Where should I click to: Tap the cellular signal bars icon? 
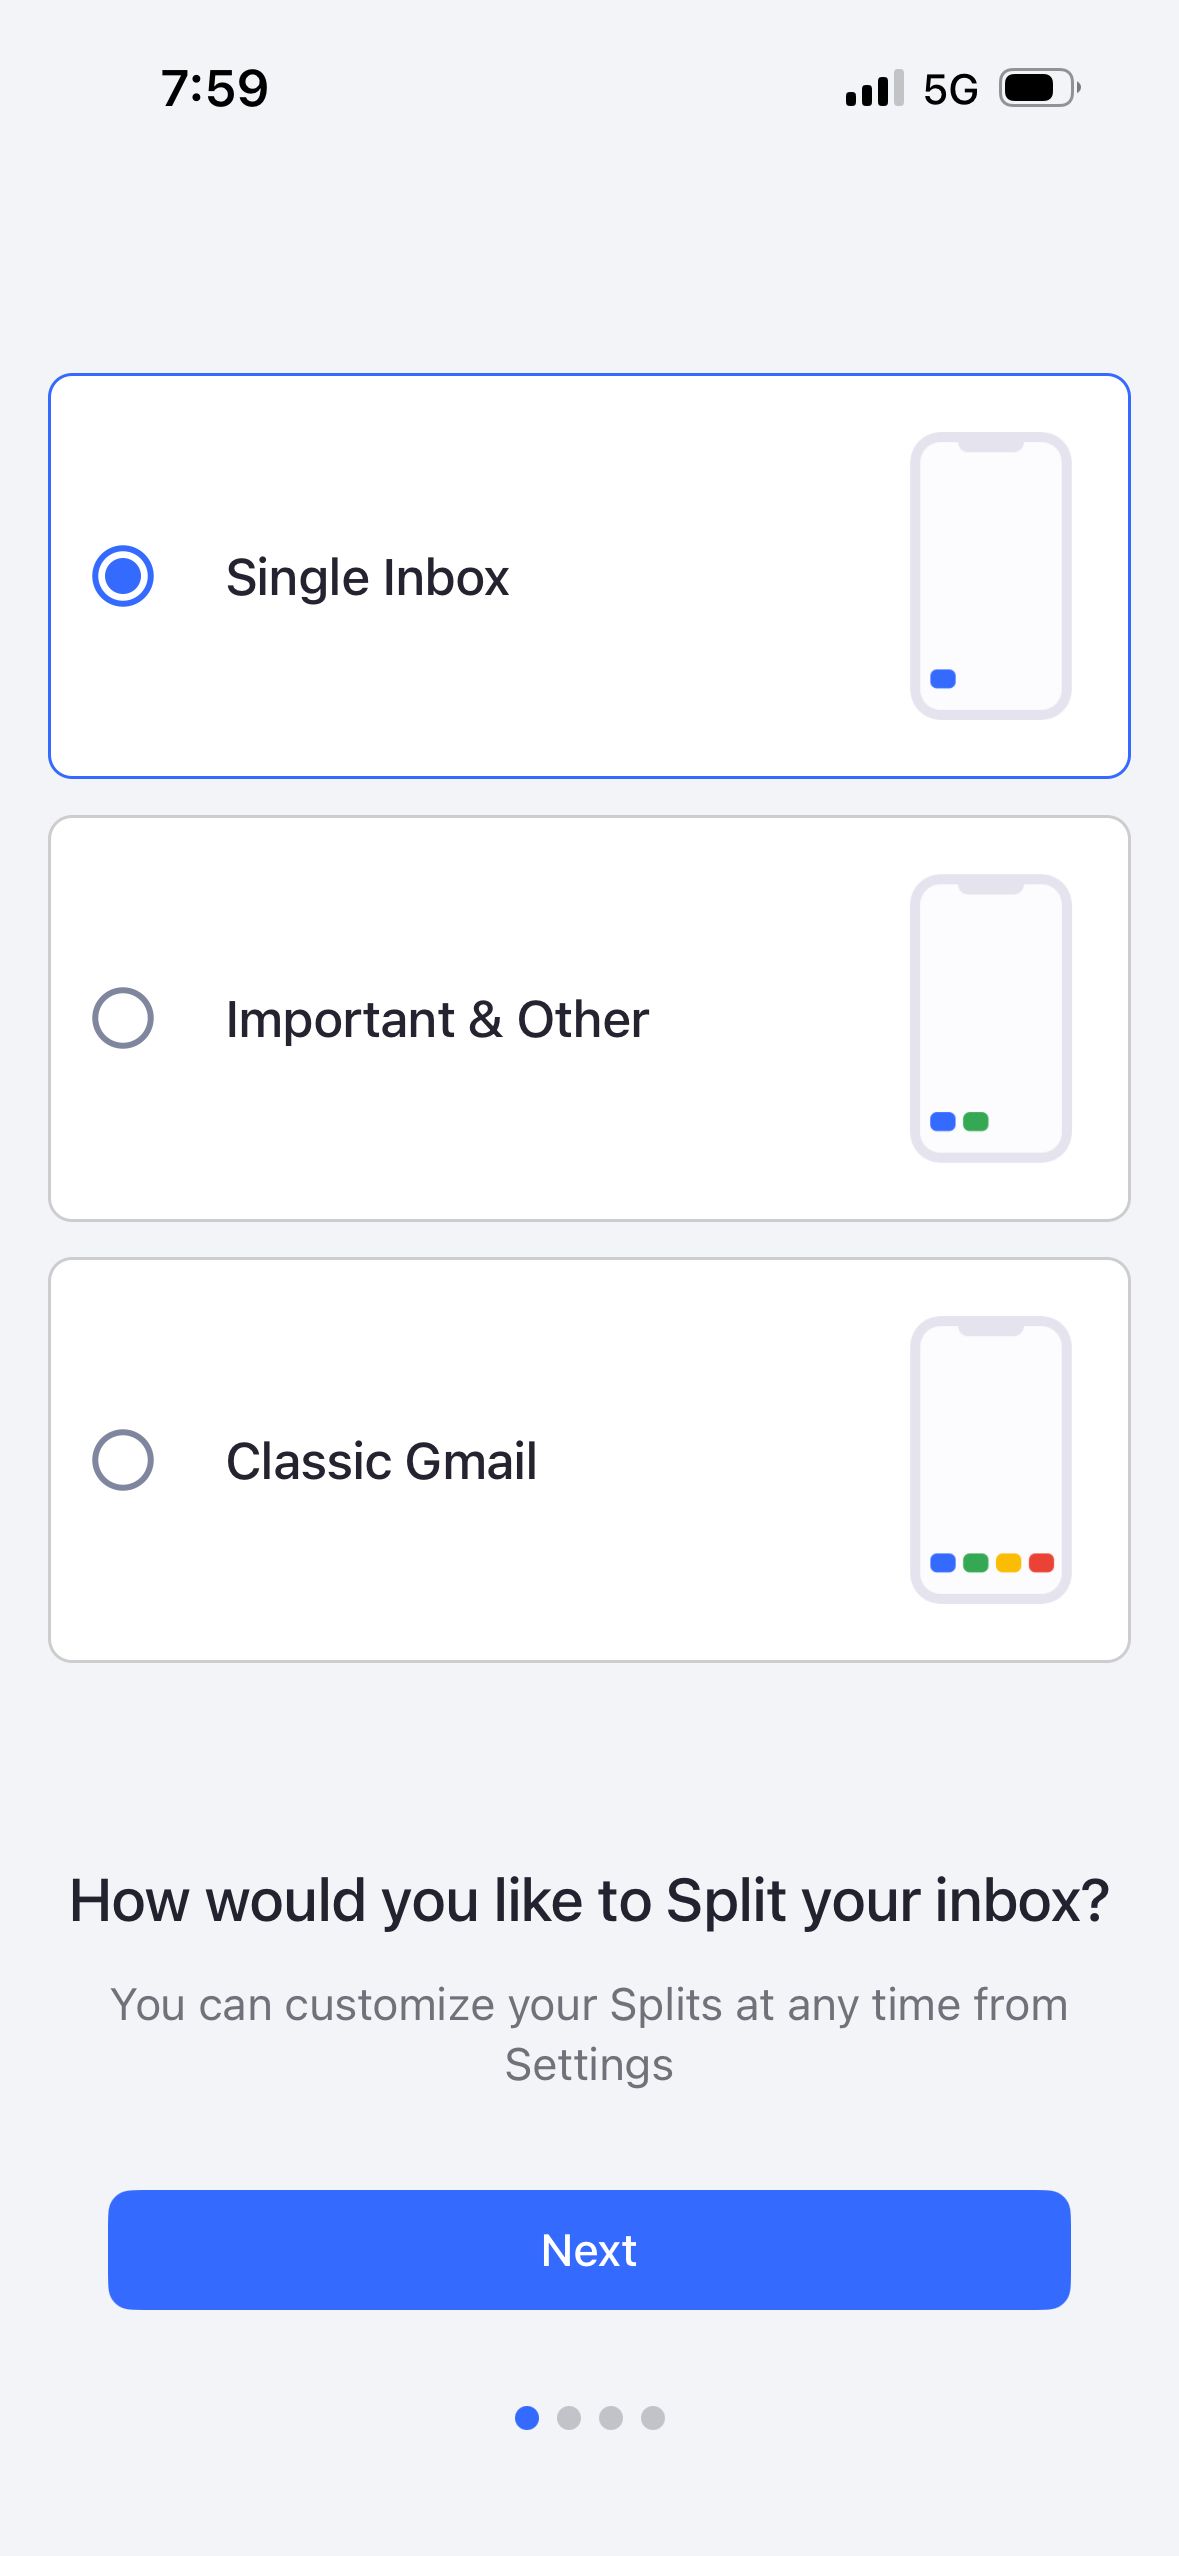click(875, 88)
